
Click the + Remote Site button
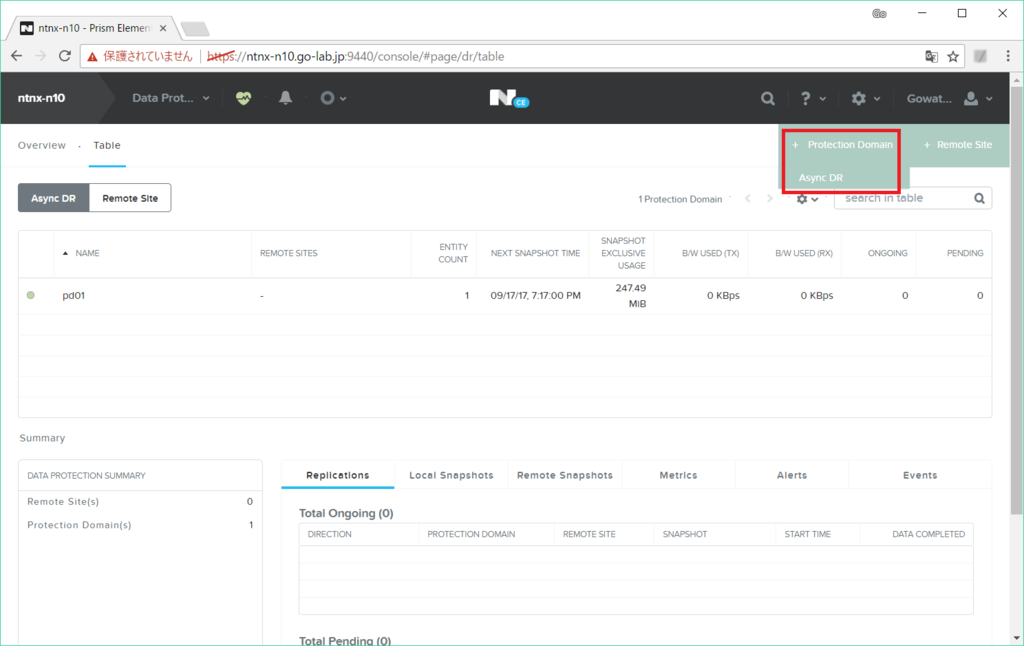[957, 144]
